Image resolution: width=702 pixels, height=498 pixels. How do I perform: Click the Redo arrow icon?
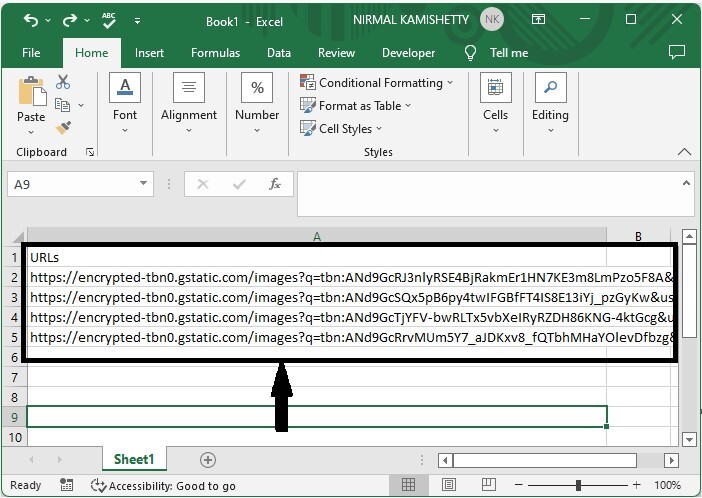[70, 20]
